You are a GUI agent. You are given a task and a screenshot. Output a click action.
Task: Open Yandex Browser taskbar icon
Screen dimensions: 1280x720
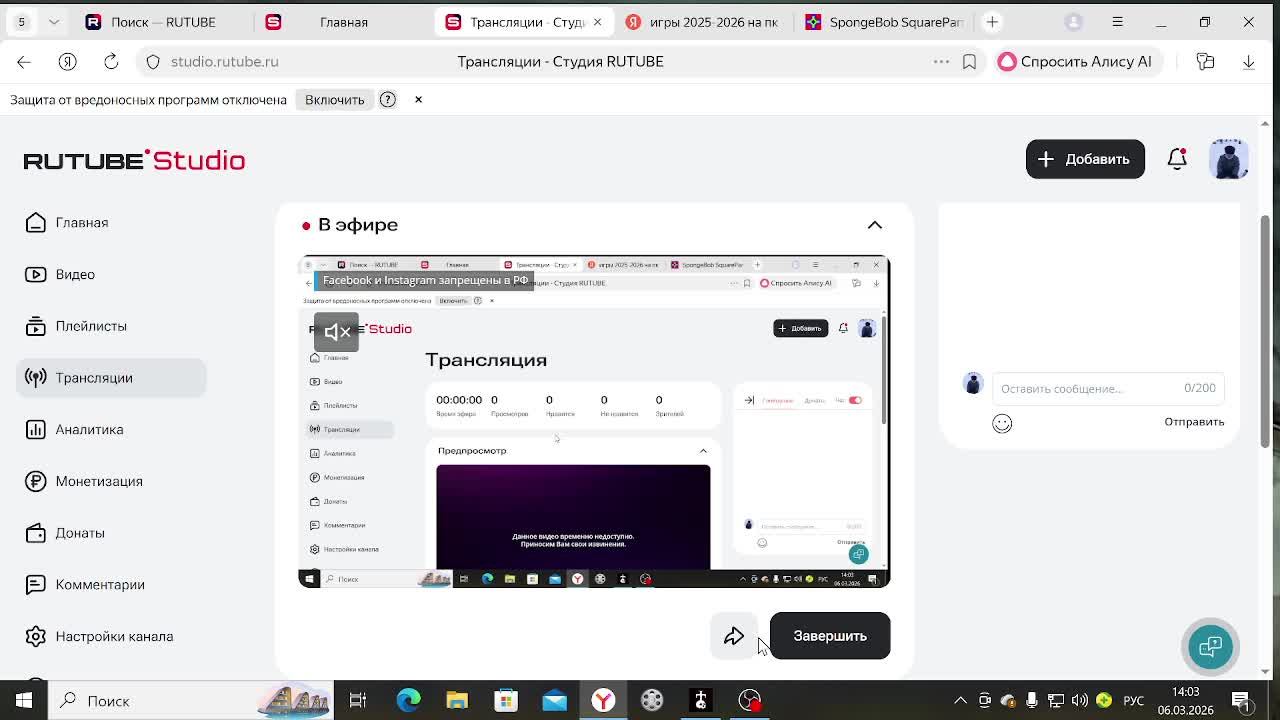[603, 701]
